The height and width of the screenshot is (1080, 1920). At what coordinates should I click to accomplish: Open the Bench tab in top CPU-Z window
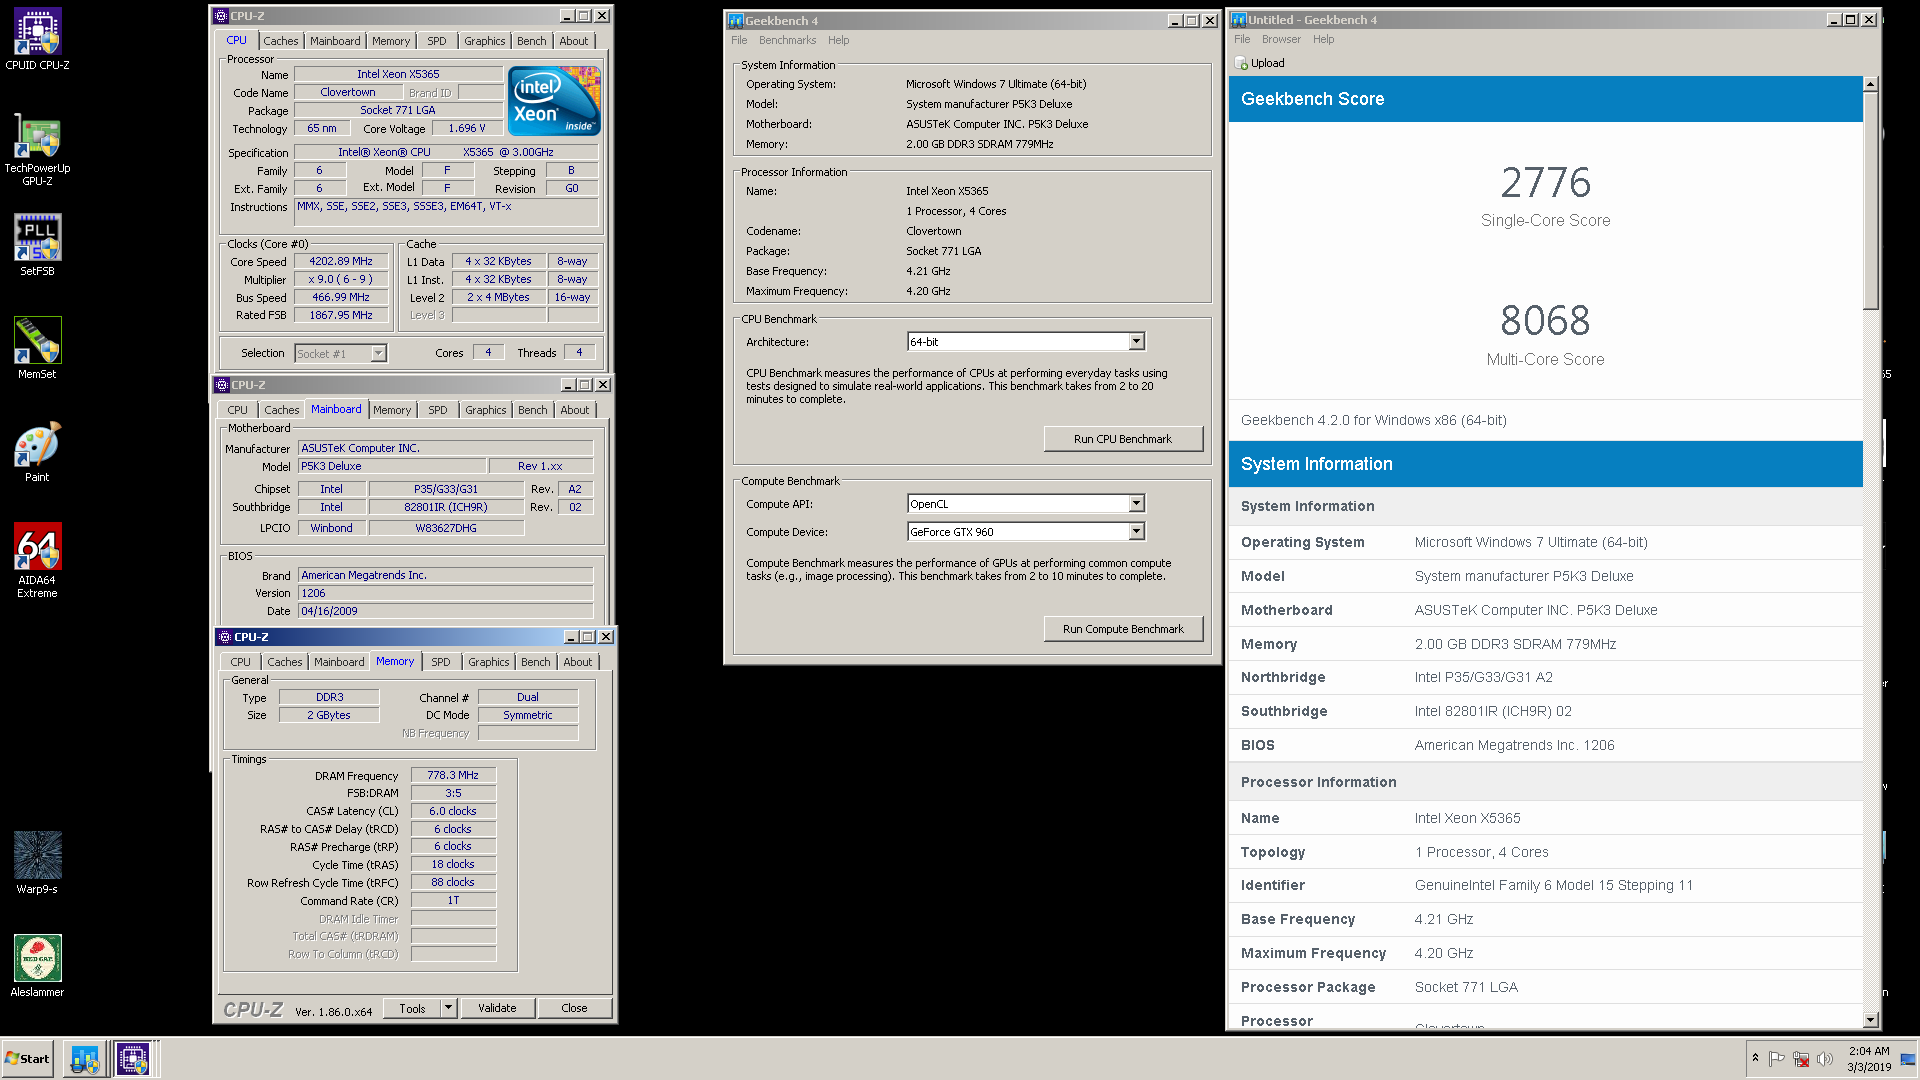pyautogui.click(x=532, y=41)
